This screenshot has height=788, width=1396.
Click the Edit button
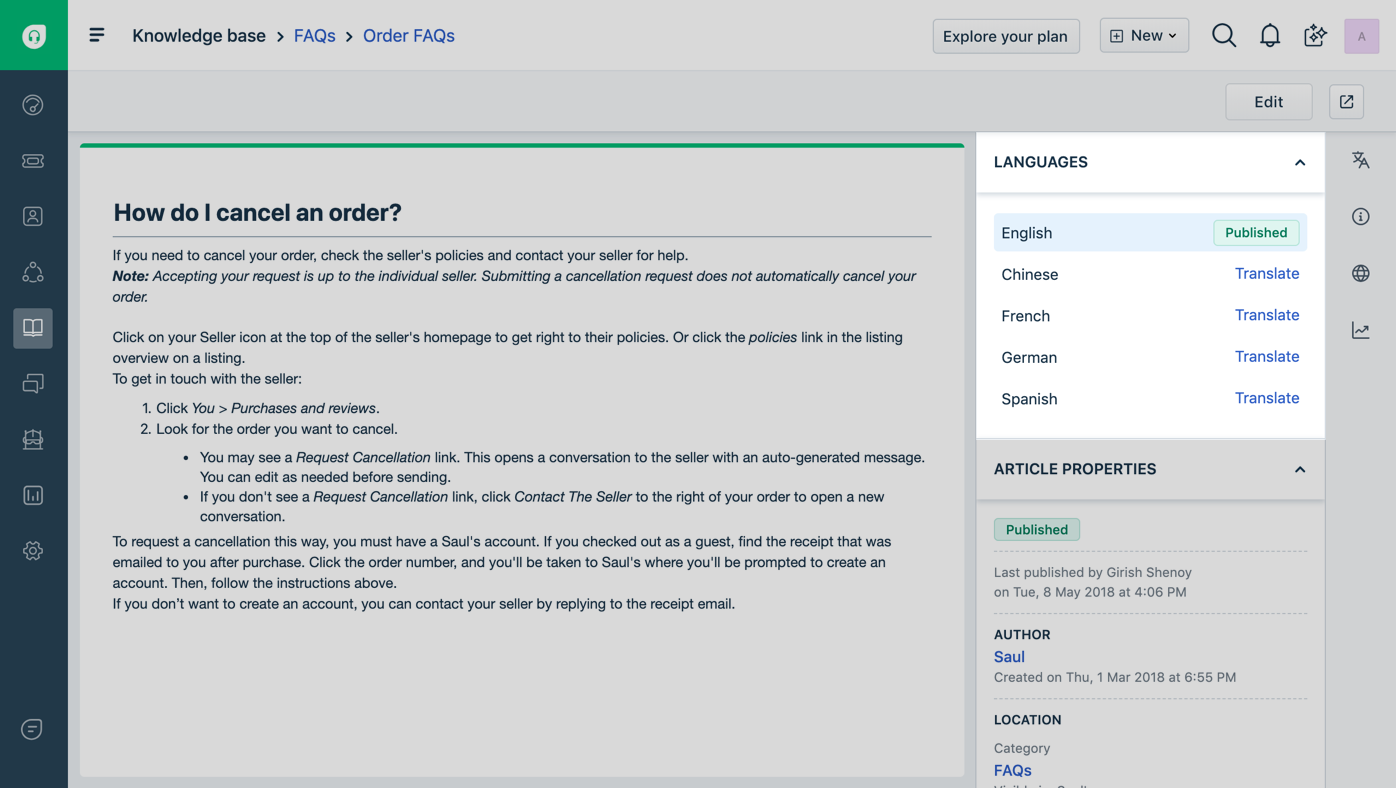click(1268, 101)
